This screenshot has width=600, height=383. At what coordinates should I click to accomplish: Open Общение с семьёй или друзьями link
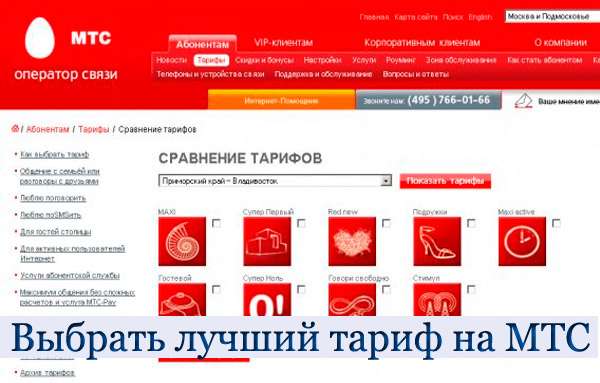60,176
